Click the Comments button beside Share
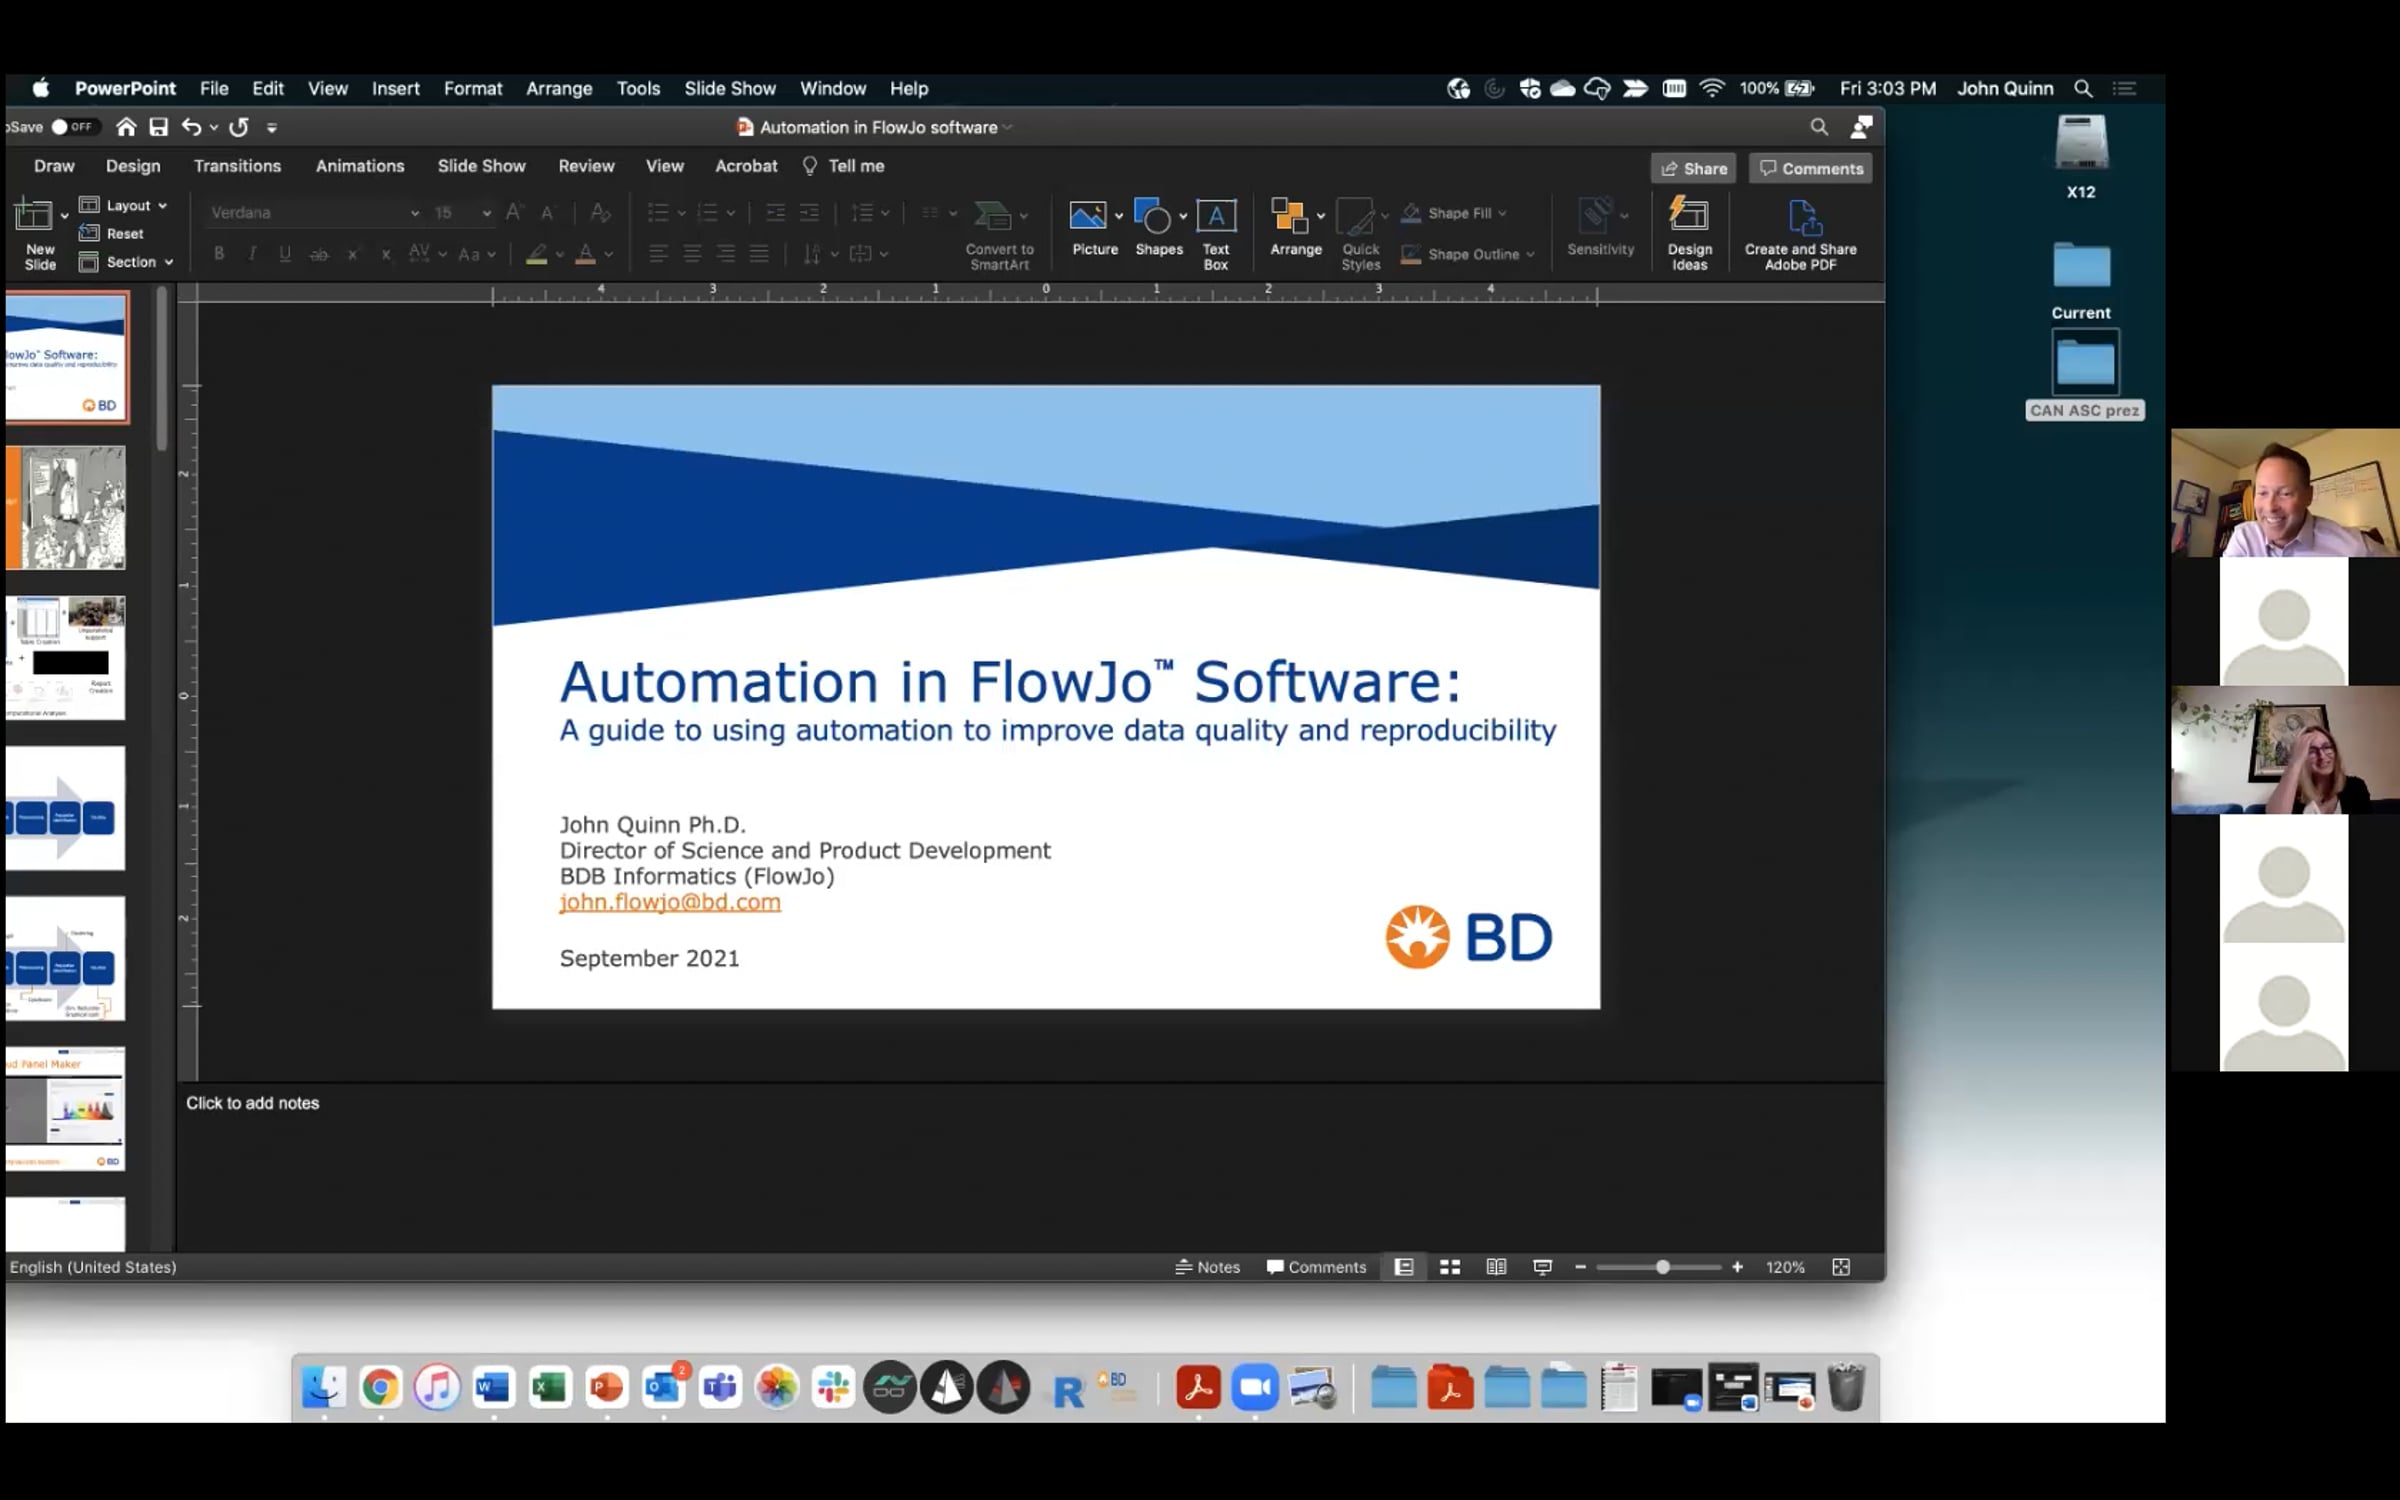Screen dimensions: 2400x1500 [x=1811, y=168]
